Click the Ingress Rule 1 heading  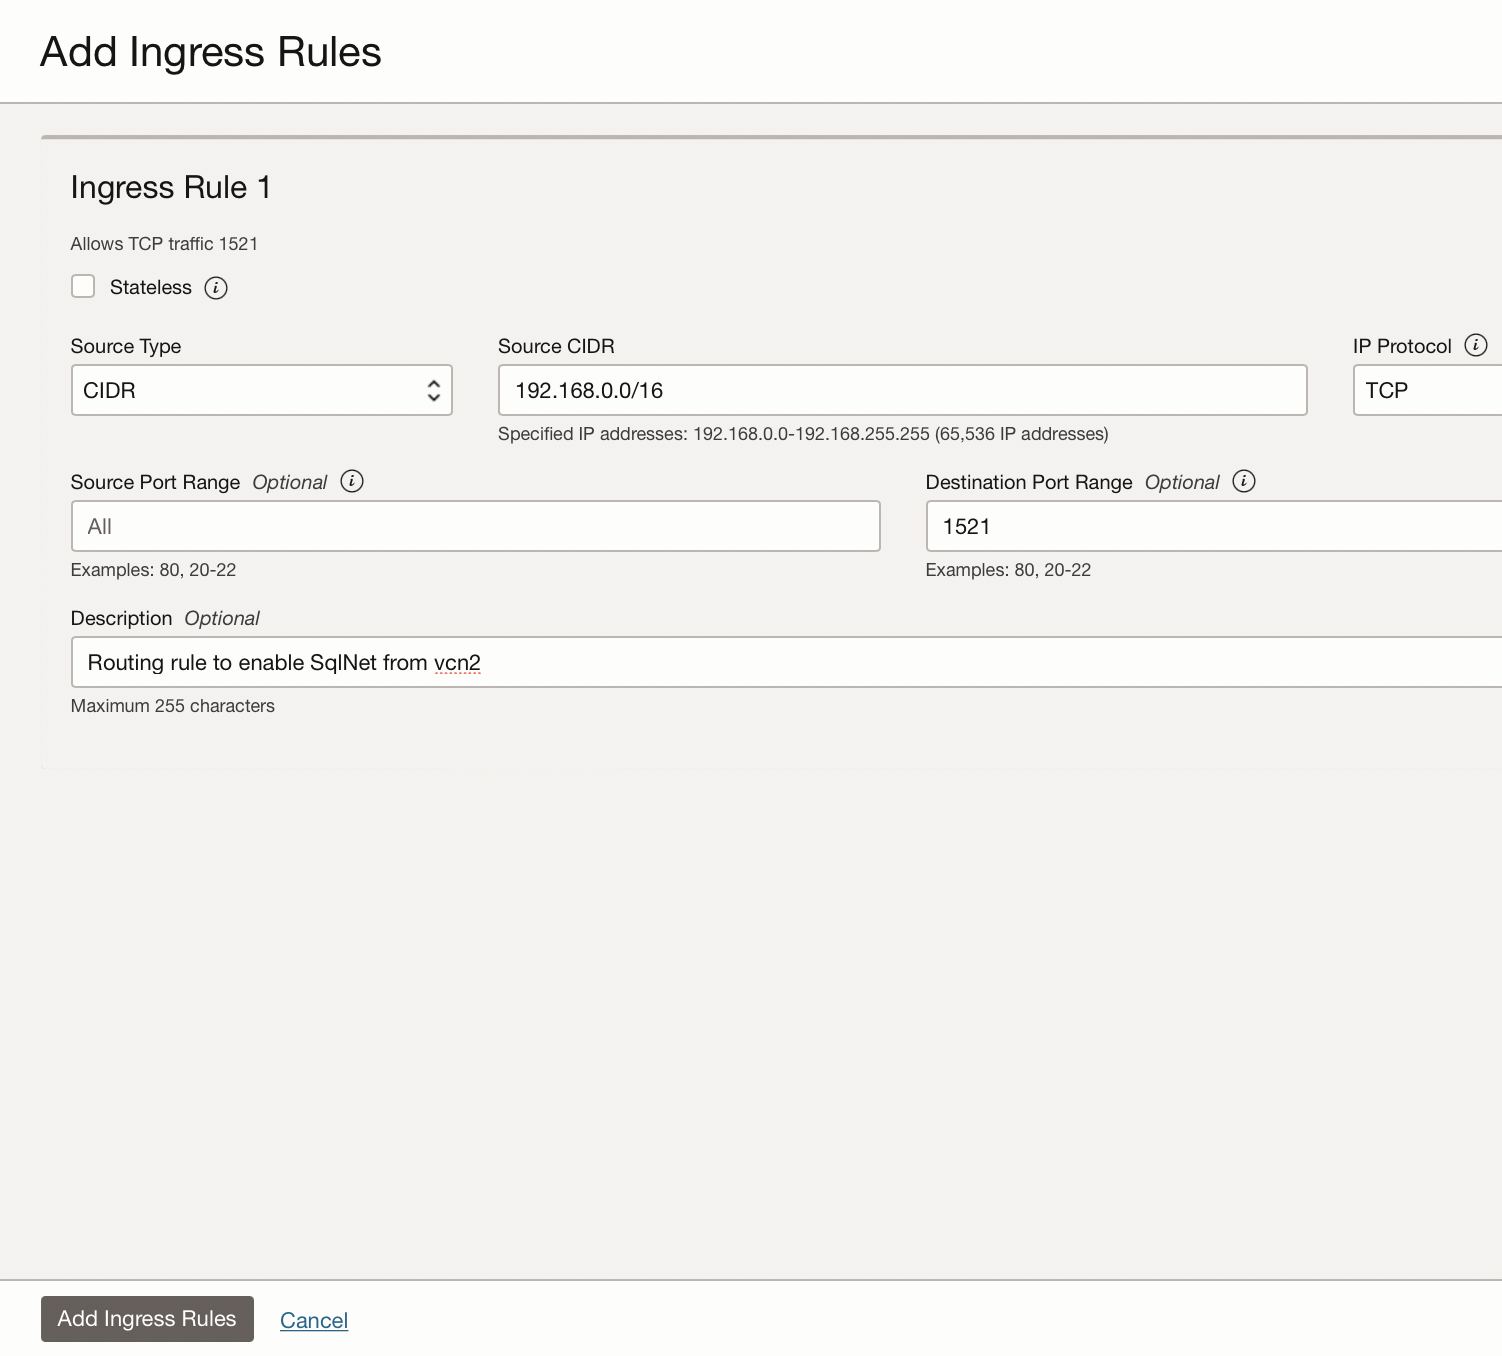click(x=171, y=187)
